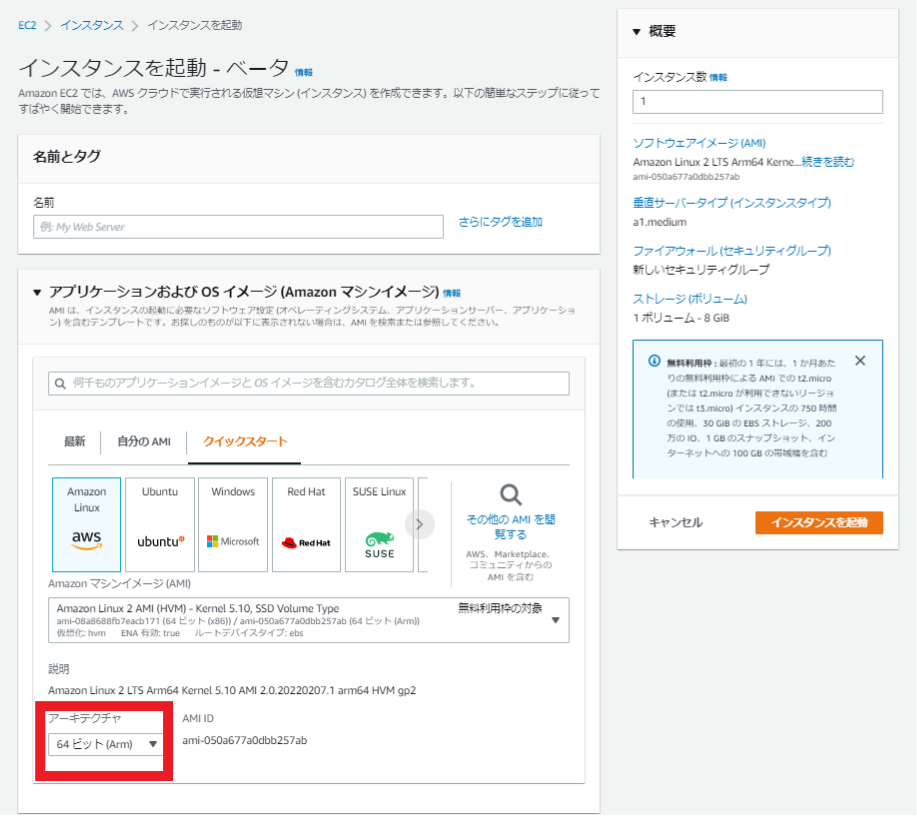Click 続きを読む link in summary
The width and height of the screenshot is (917, 816).
point(828,161)
